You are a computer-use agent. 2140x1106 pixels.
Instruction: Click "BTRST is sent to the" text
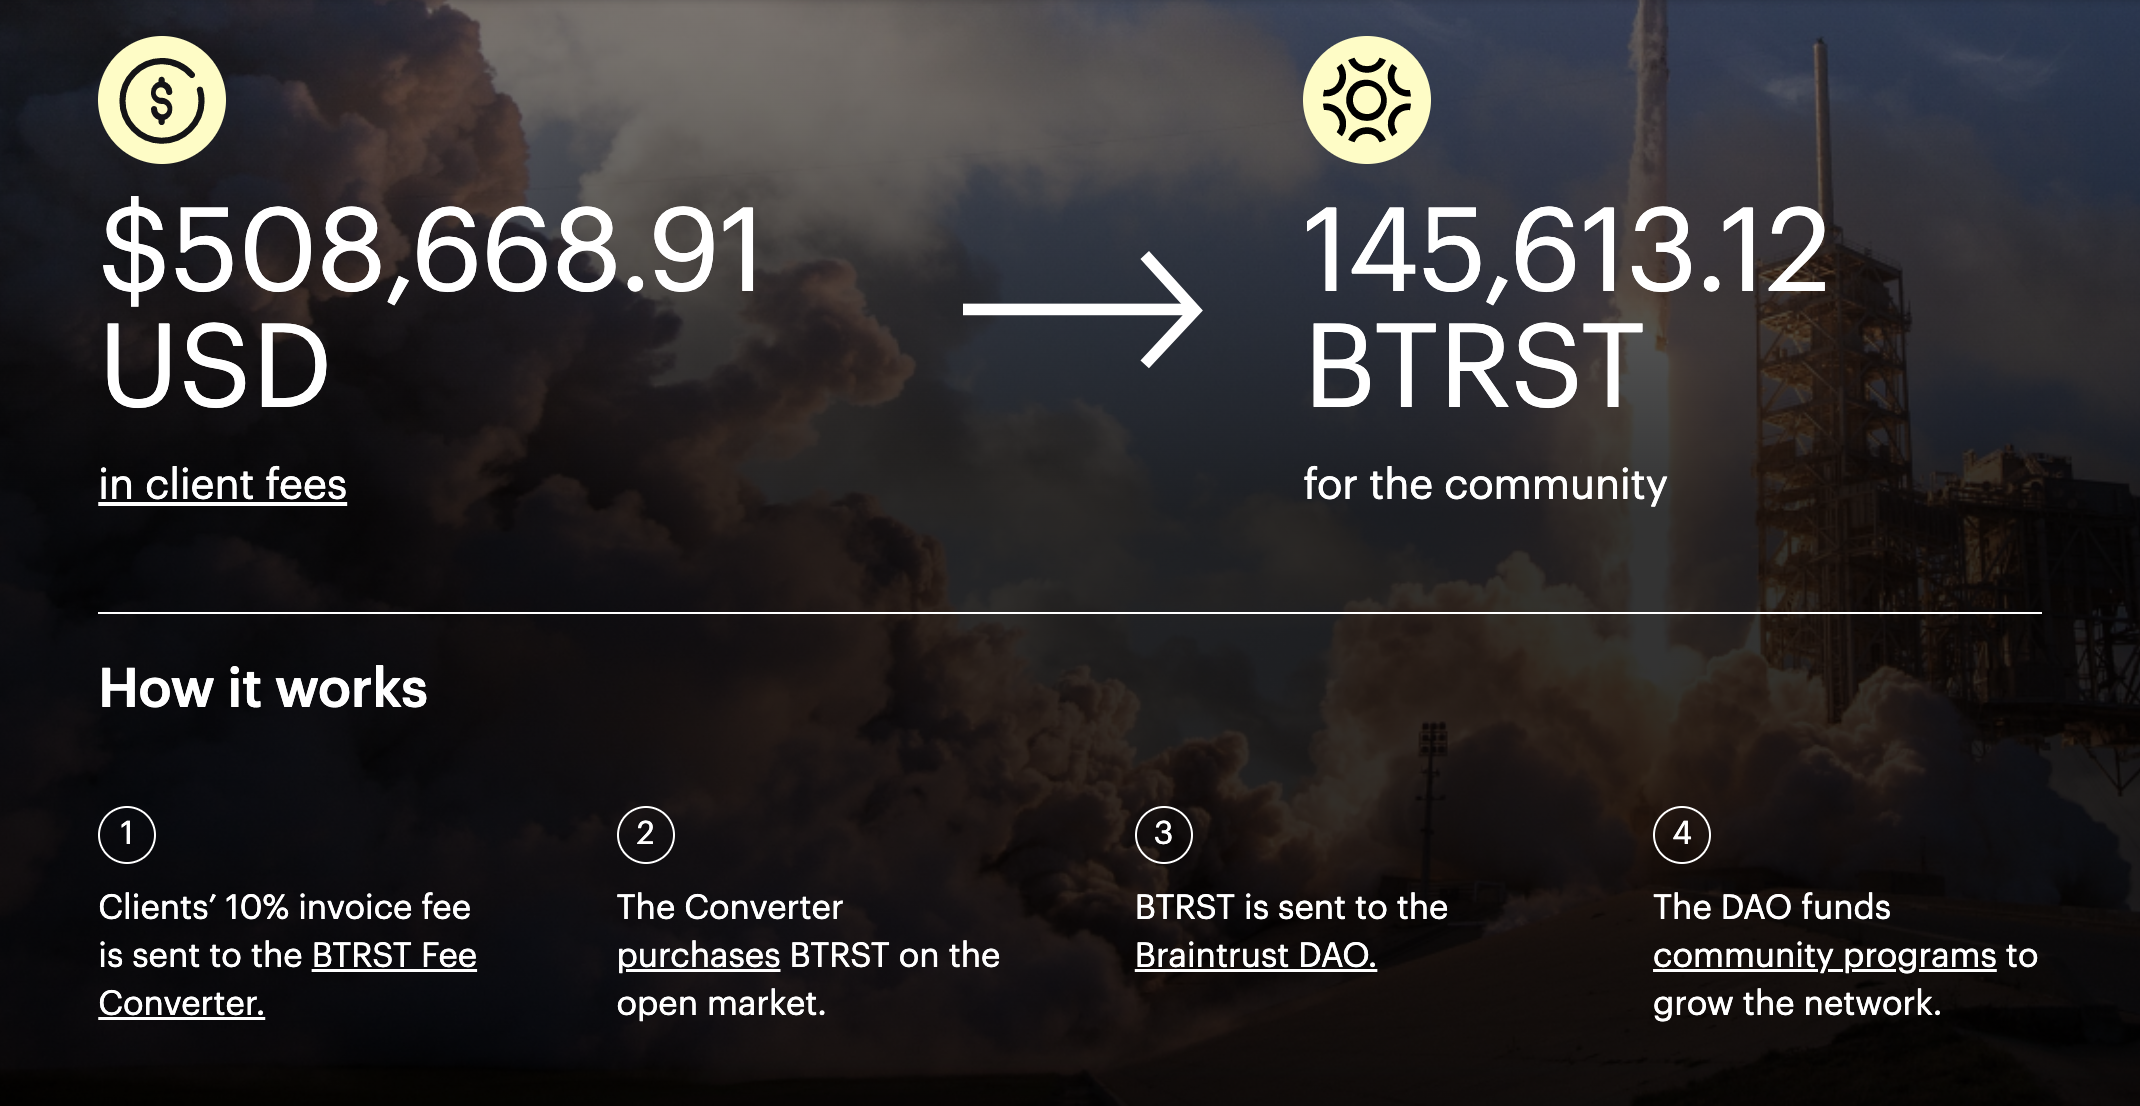pyautogui.click(x=1291, y=907)
